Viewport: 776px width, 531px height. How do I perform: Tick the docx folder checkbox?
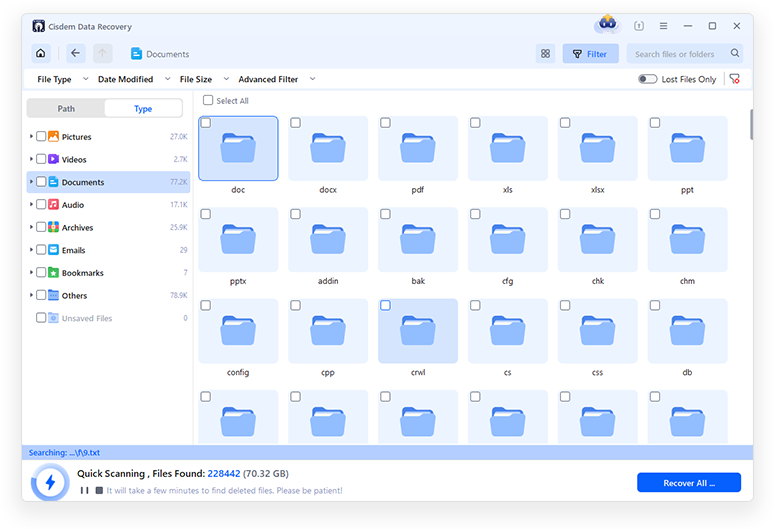pyautogui.click(x=295, y=123)
